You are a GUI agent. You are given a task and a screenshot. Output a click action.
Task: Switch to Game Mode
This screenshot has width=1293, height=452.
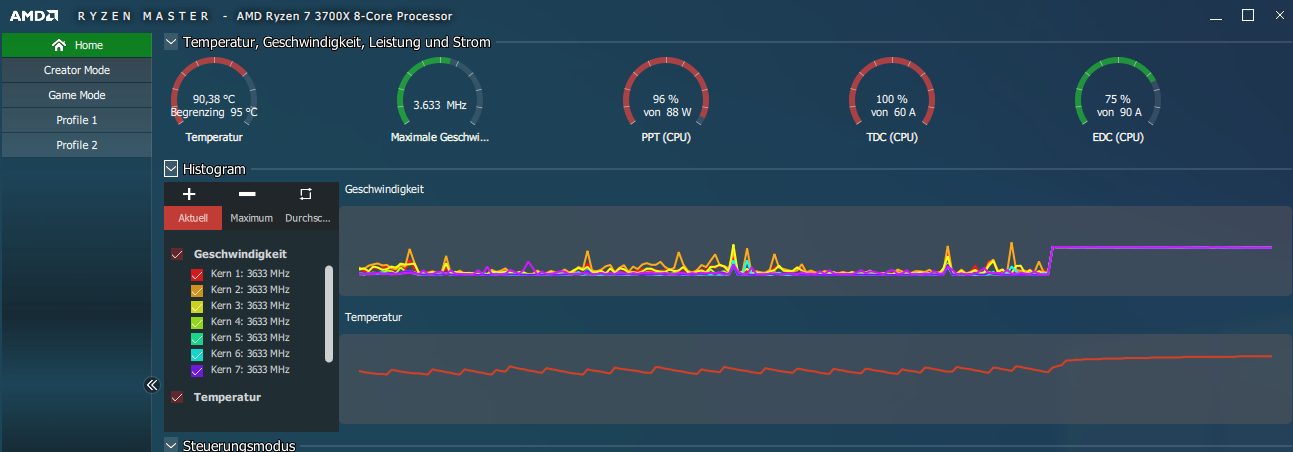[x=77, y=95]
